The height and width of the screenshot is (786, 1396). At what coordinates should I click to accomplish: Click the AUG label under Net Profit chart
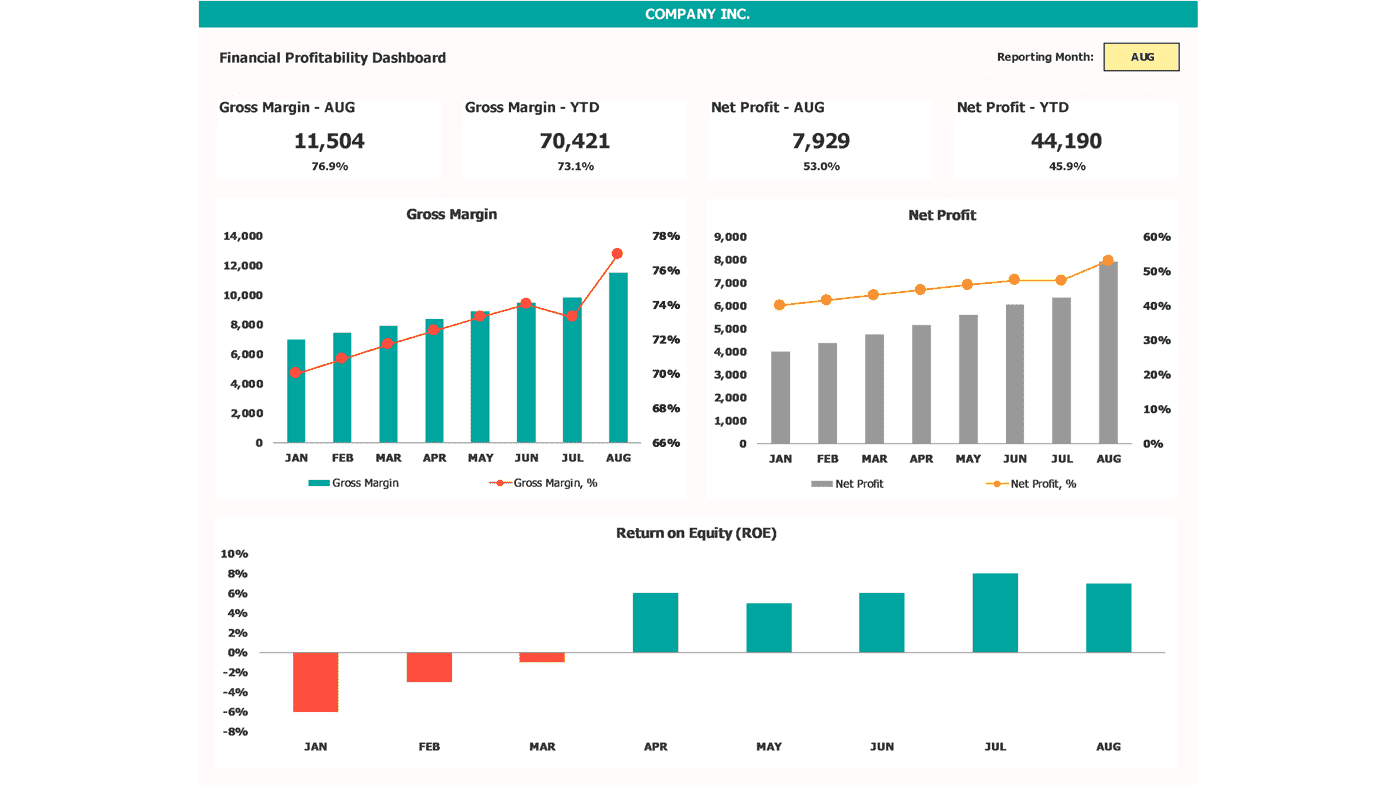point(1108,459)
